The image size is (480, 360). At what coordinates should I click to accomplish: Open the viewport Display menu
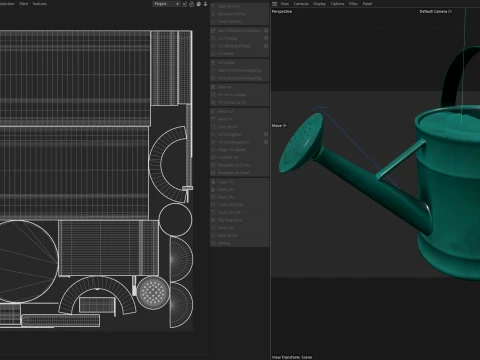click(319, 4)
